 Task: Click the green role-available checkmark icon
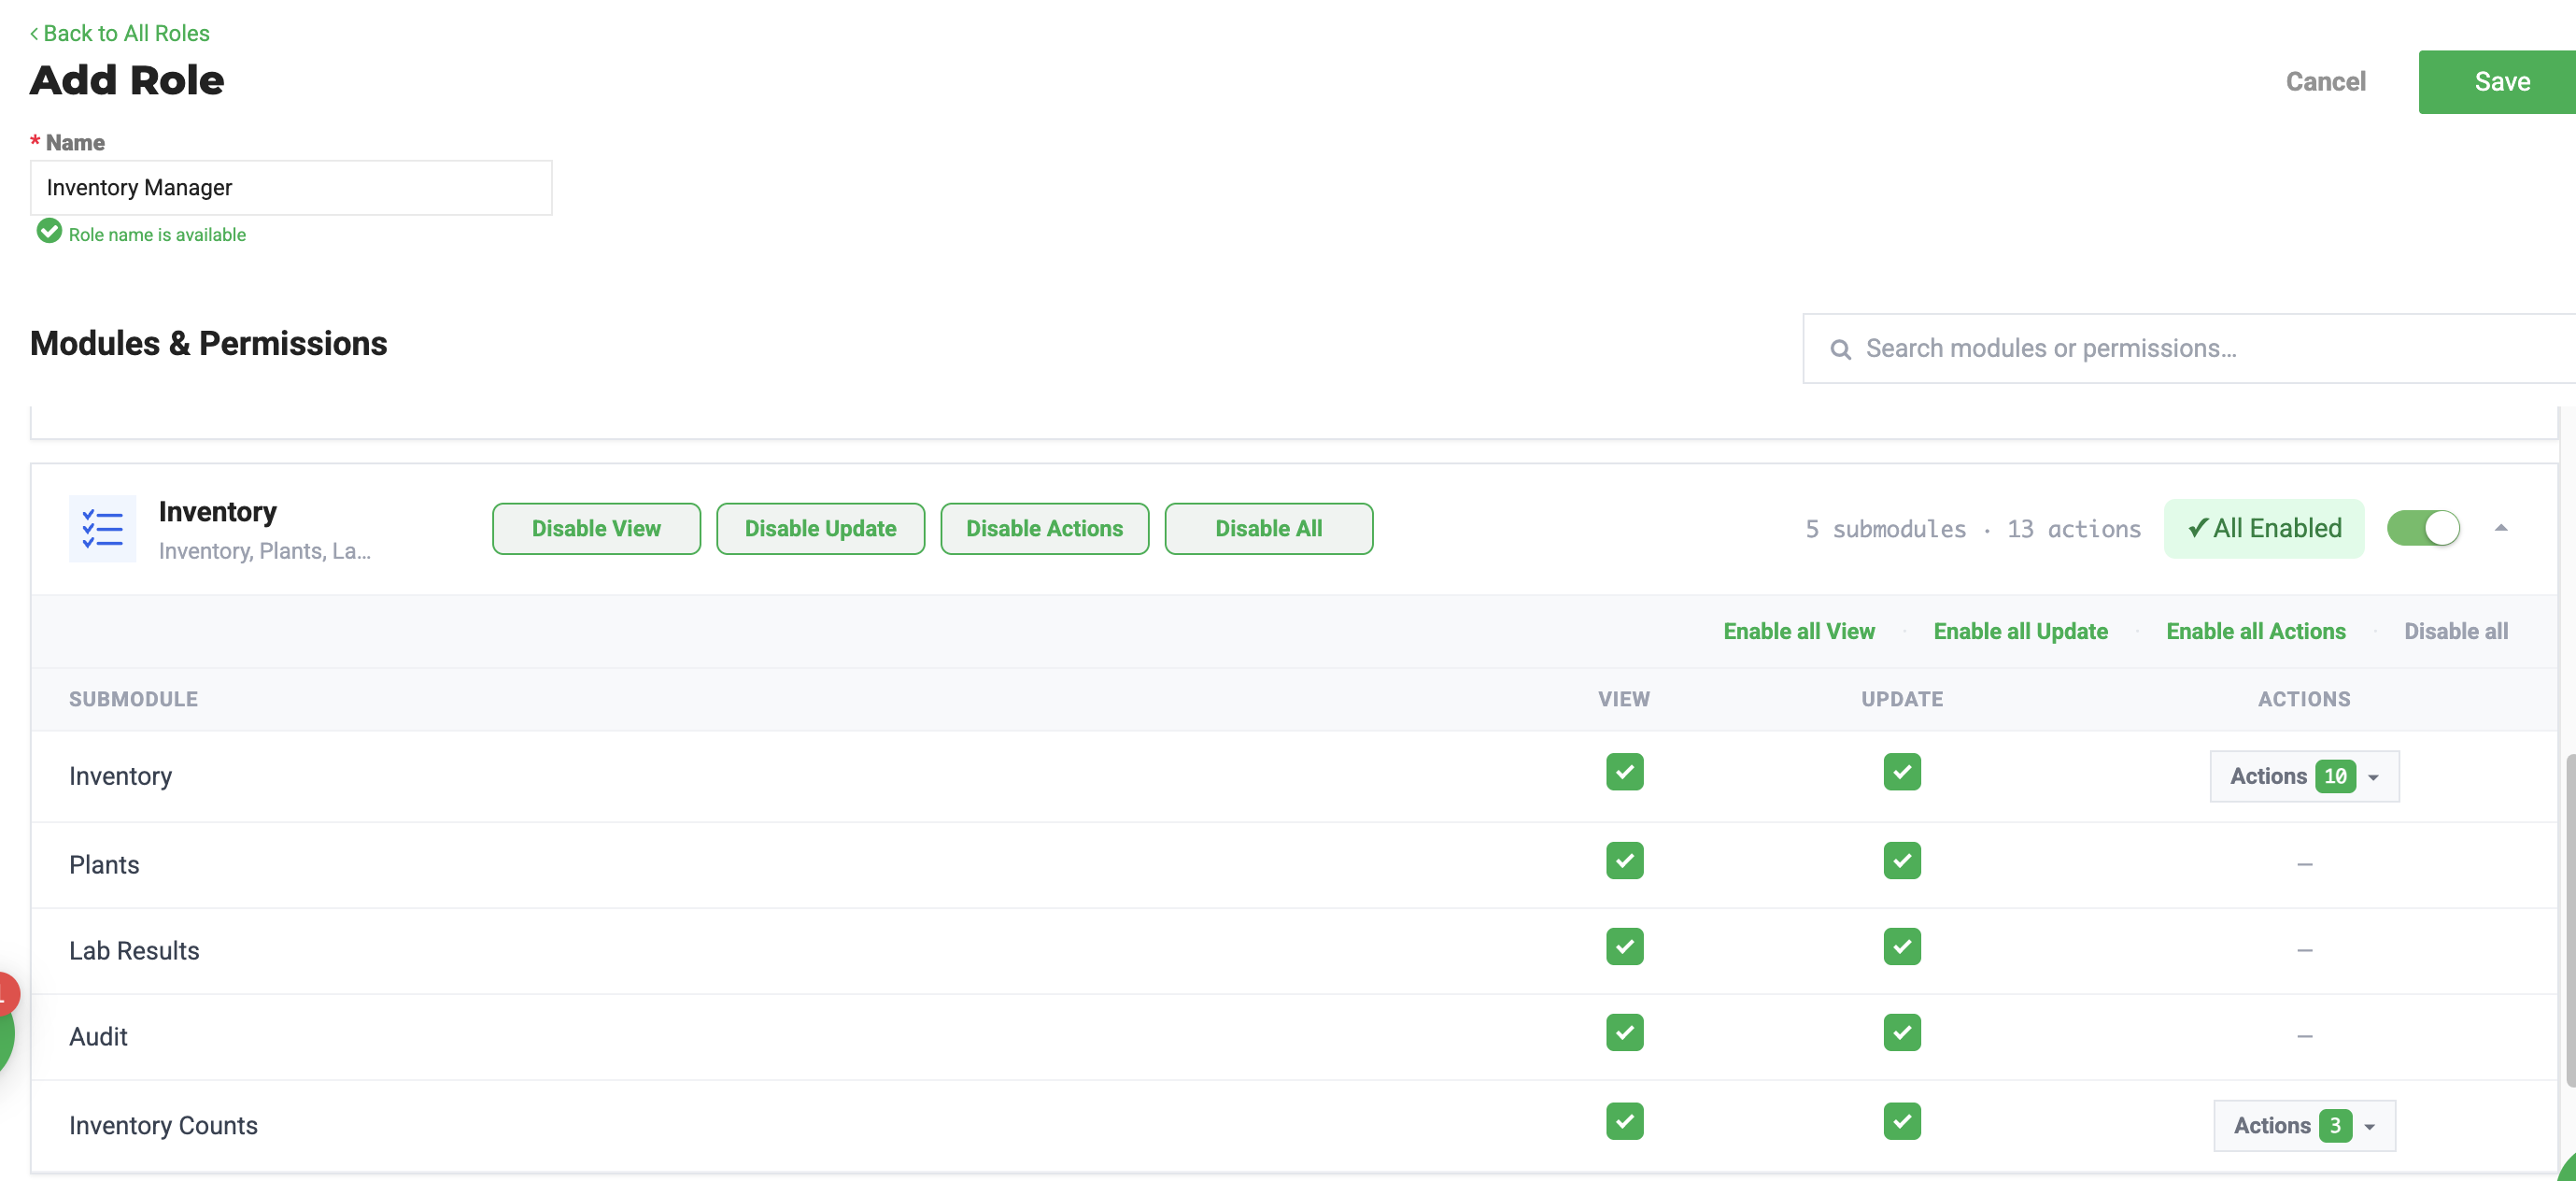[49, 232]
